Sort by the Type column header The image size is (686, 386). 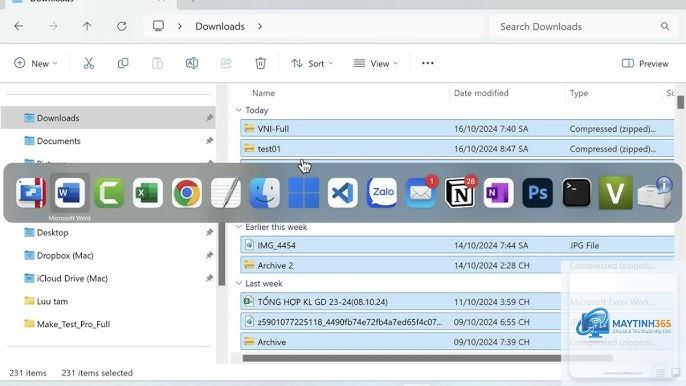(x=579, y=93)
